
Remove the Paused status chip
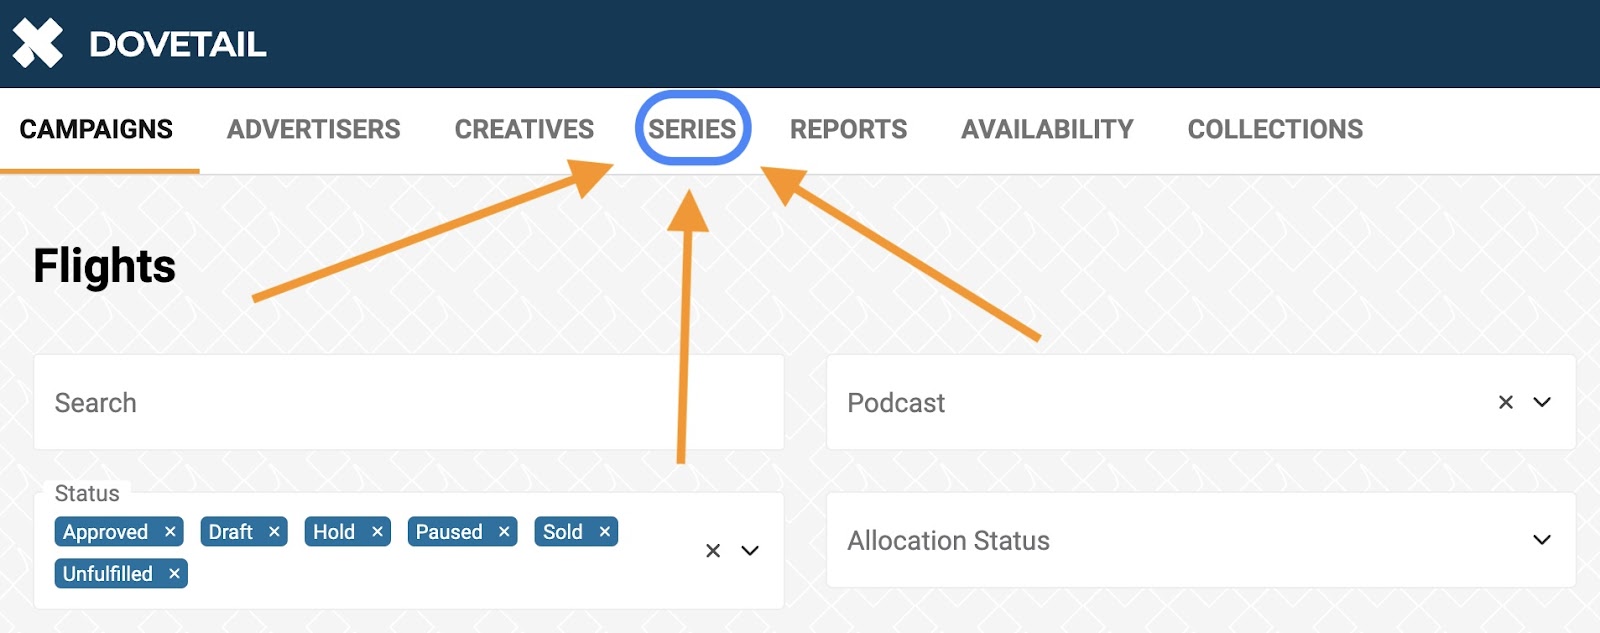(x=504, y=532)
